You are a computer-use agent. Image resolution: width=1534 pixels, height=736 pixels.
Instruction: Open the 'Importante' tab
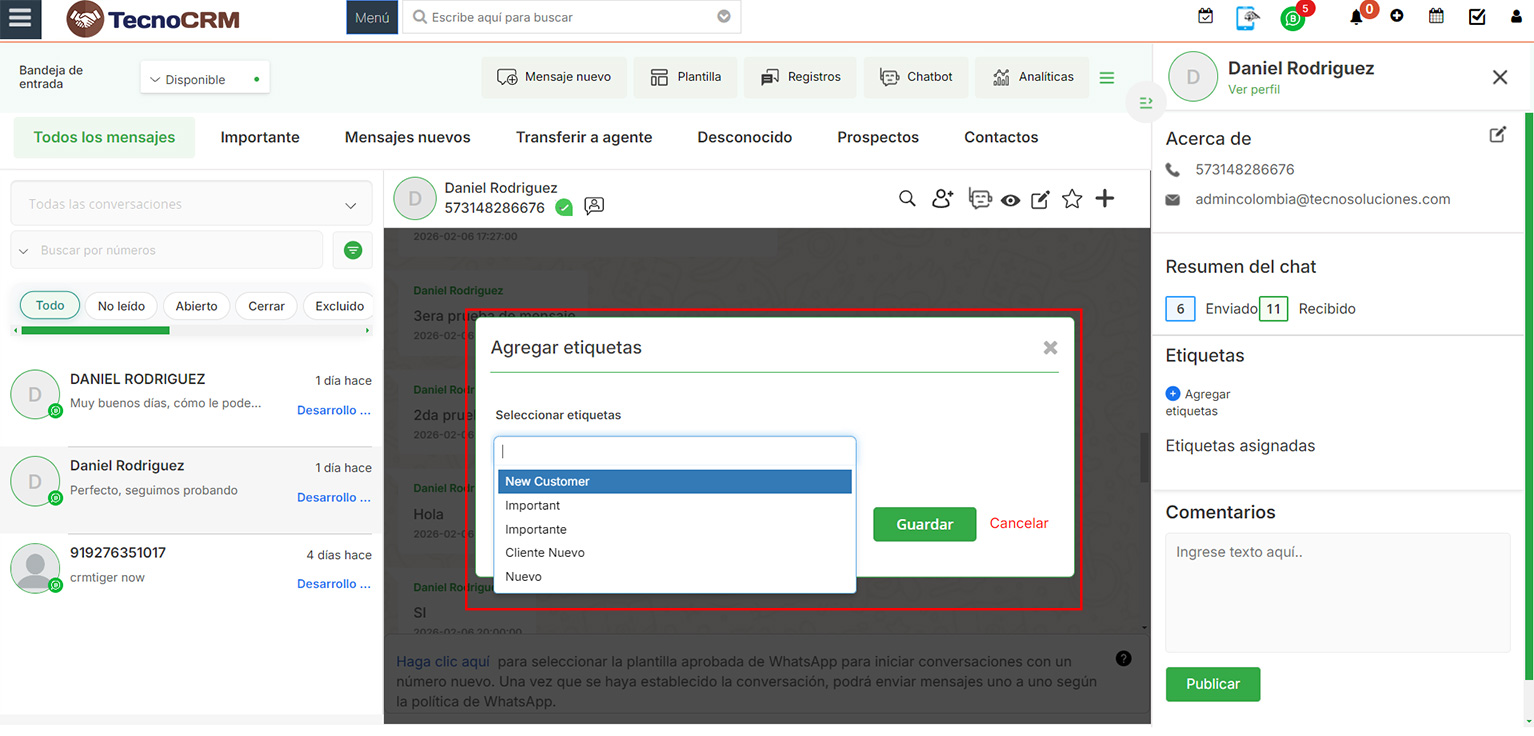(x=259, y=137)
